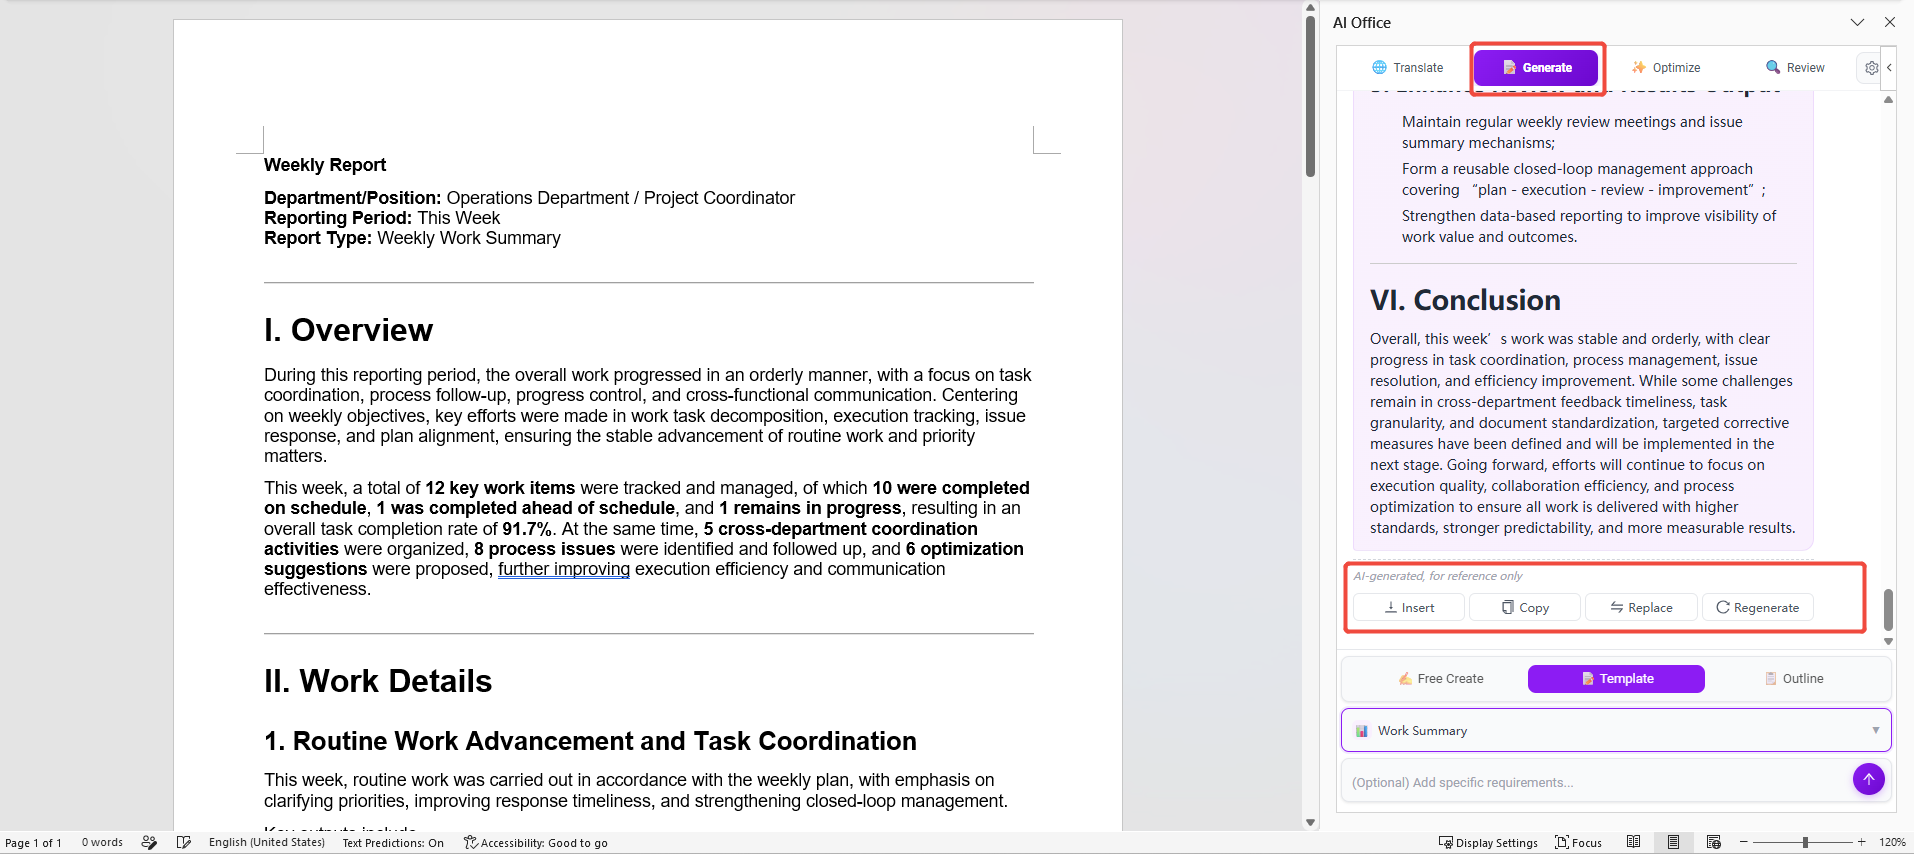Click the AI Office pane title
1914x854 pixels.
[x=1361, y=22]
